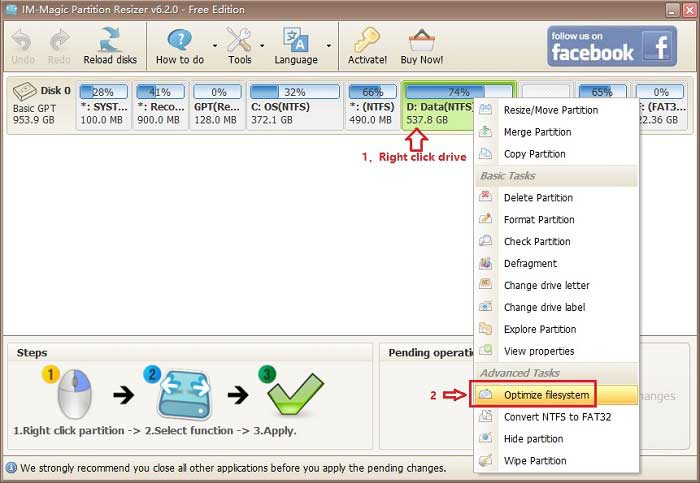Click the Defragment menu icon
700x483 pixels.
click(x=485, y=263)
